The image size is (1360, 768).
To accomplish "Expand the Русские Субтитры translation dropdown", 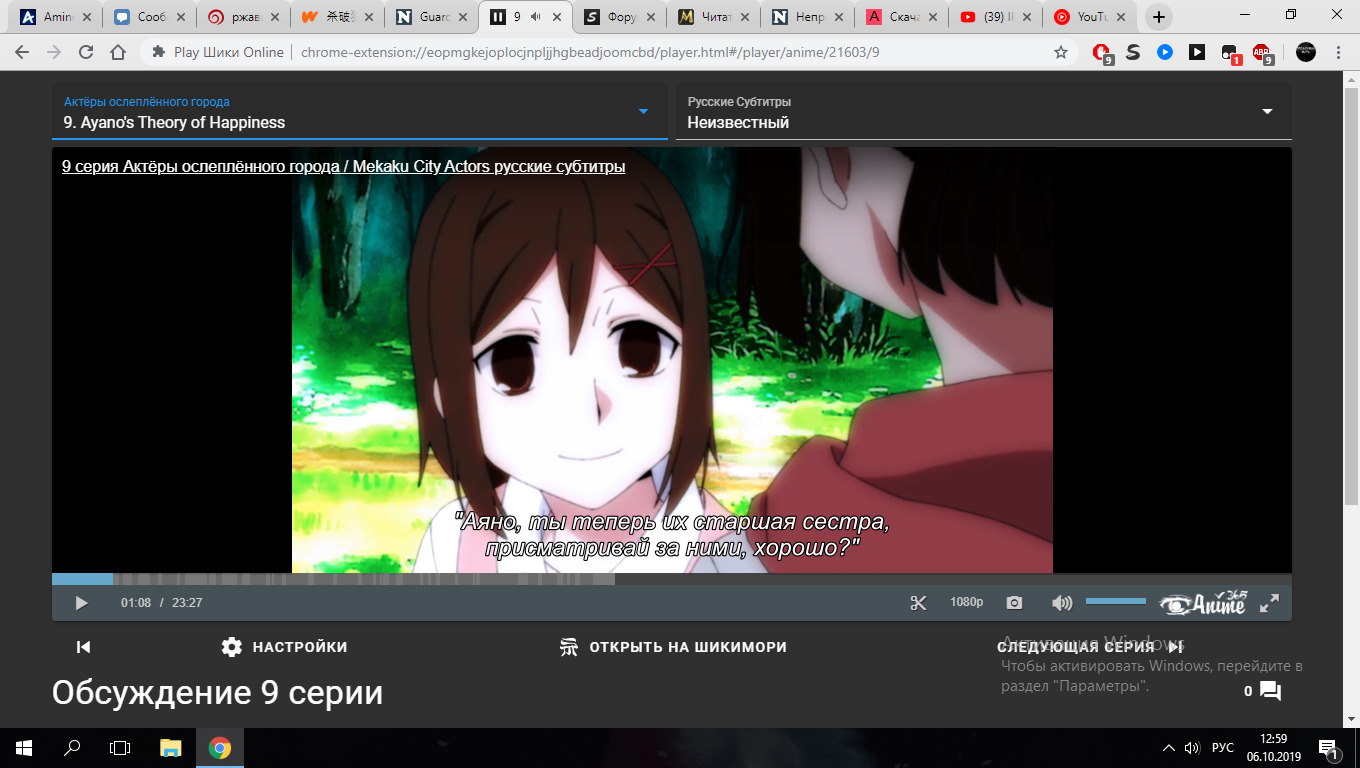I will 1267,112.
